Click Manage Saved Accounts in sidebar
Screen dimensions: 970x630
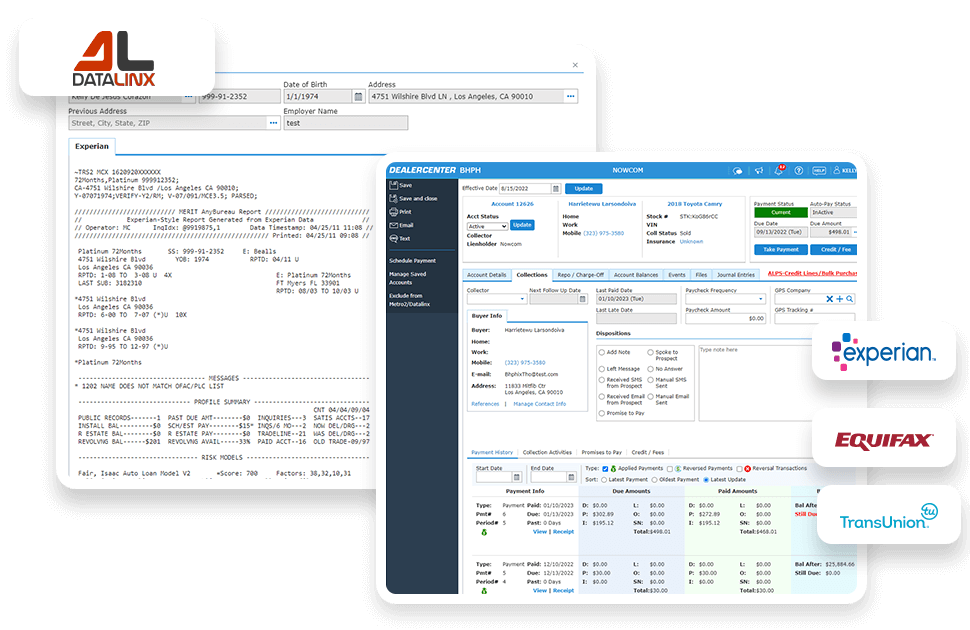[x=407, y=278]
